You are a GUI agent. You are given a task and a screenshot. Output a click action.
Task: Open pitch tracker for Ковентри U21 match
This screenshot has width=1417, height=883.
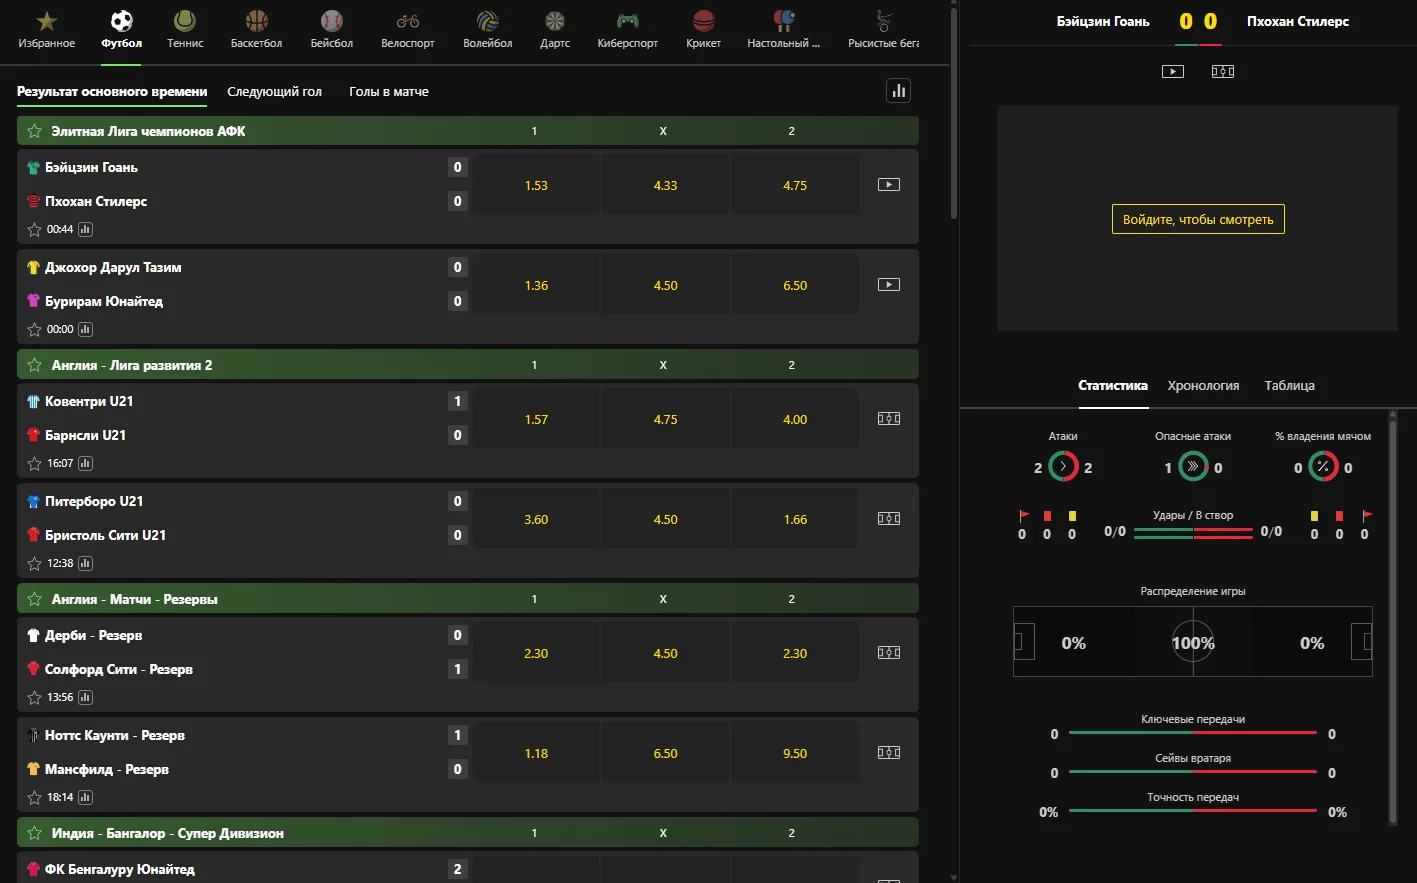tap(889, 419)
